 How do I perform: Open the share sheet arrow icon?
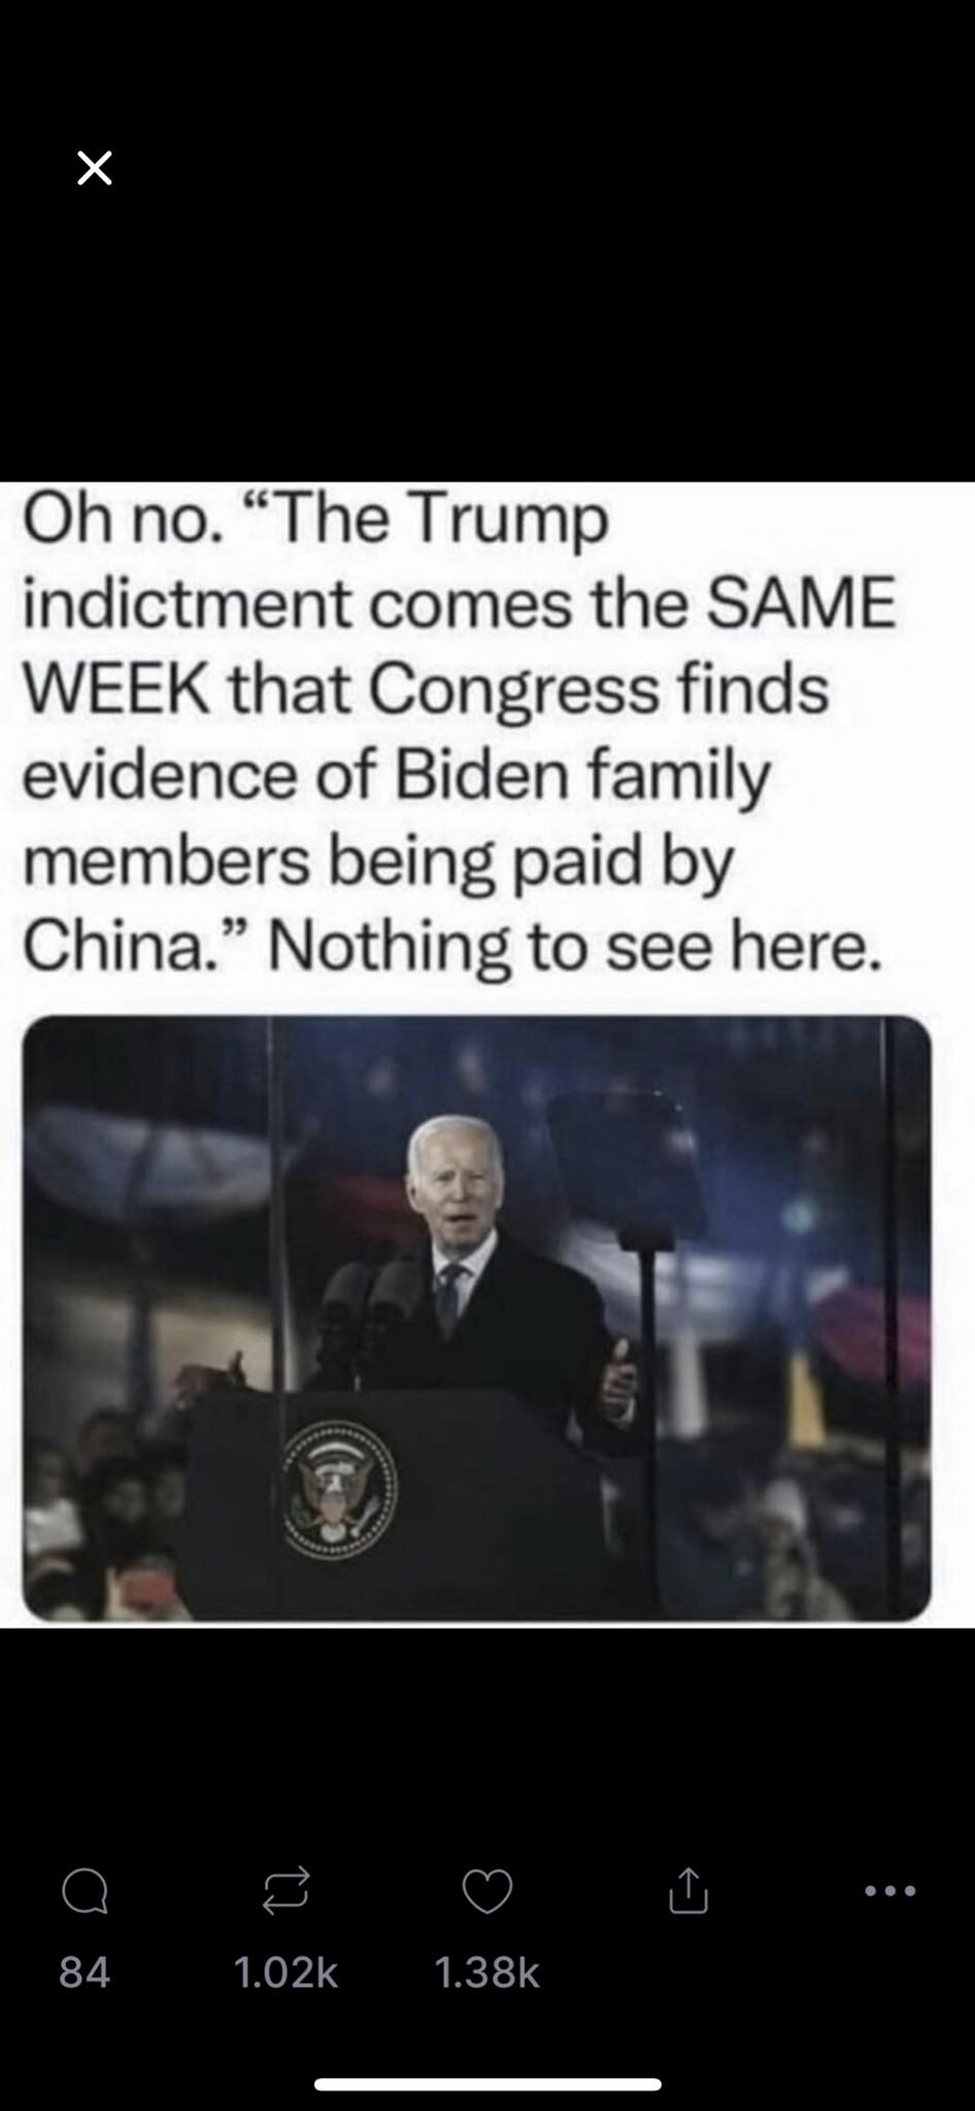(688, 1889)
